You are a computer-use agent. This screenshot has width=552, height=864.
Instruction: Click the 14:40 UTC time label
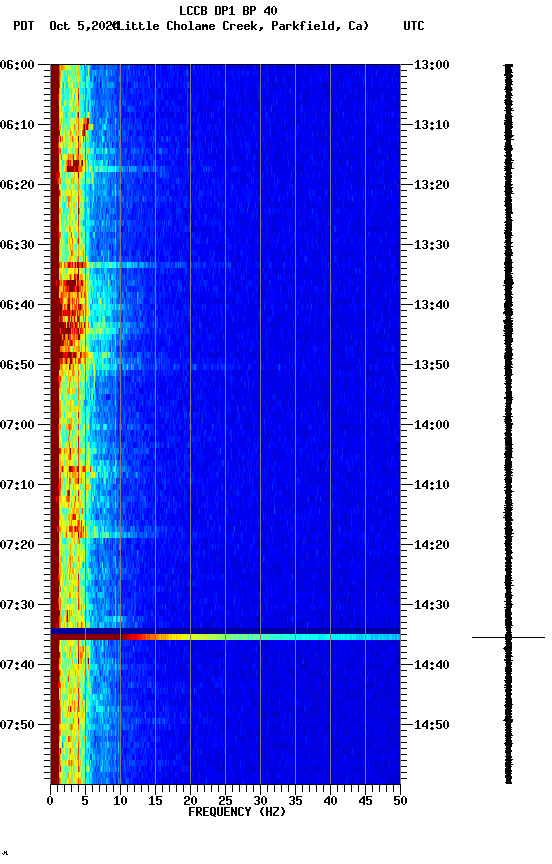point(432,665)
